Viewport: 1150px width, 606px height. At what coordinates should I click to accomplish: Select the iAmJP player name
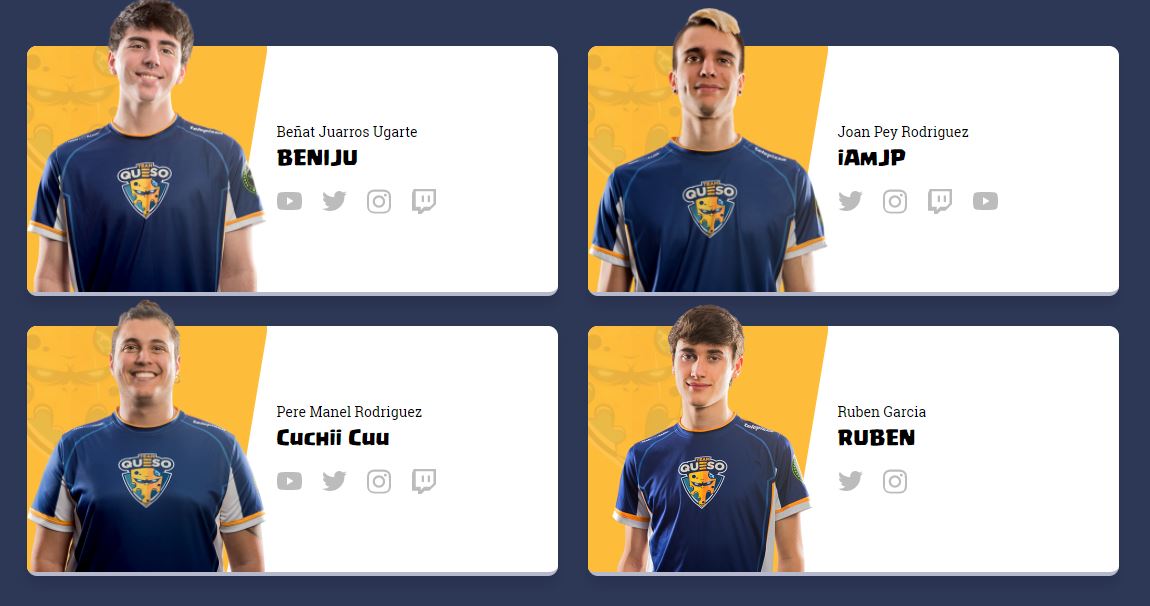[x=871, y=158]
